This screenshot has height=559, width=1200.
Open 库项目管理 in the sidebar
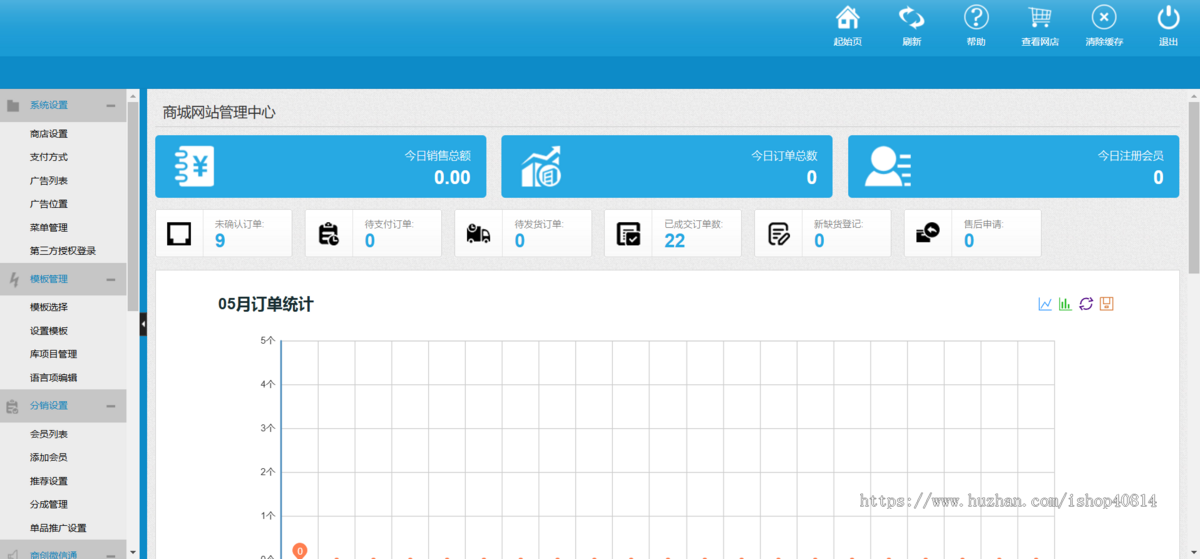pyautogui.click(x=53, y=354)
